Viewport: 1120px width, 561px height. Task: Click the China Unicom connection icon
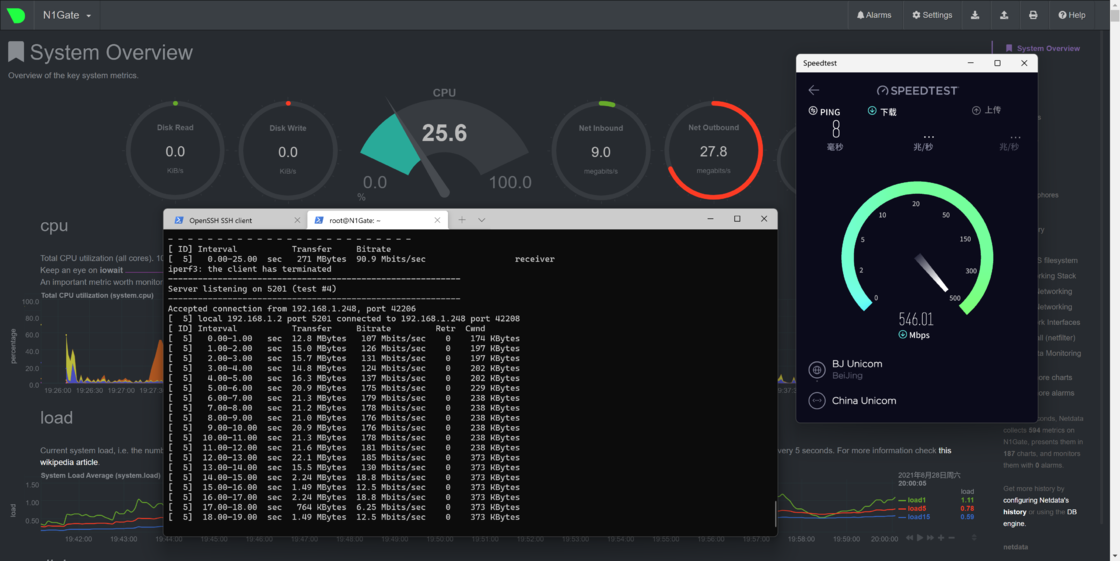coord(817,401)
